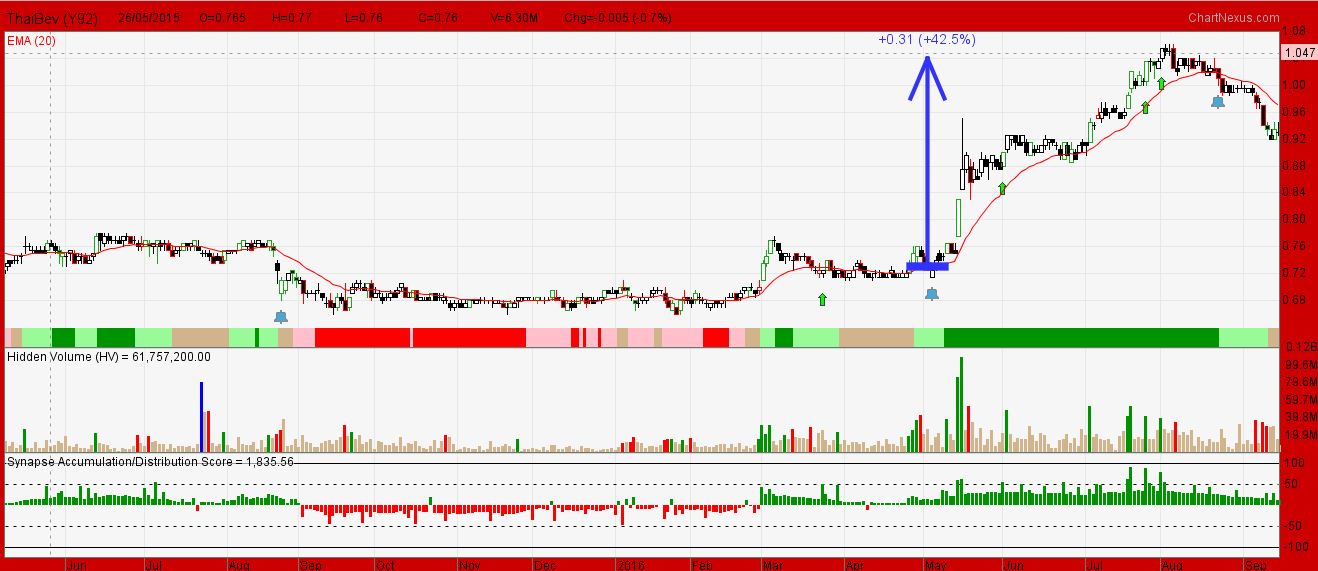Select the green up arrow below 0.84 level
Image resolution: width=1318 pixels, height=571 pixels.
tap(1002, 188)
